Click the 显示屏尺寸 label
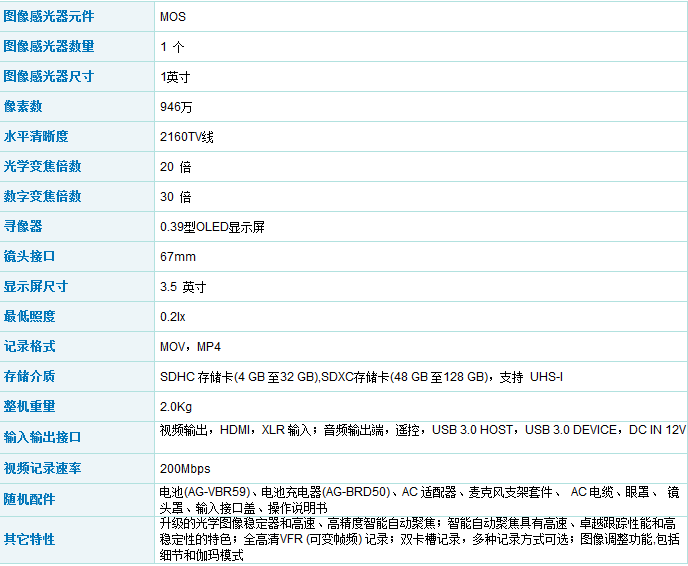The image size is (688, 566). click(36, 287)
